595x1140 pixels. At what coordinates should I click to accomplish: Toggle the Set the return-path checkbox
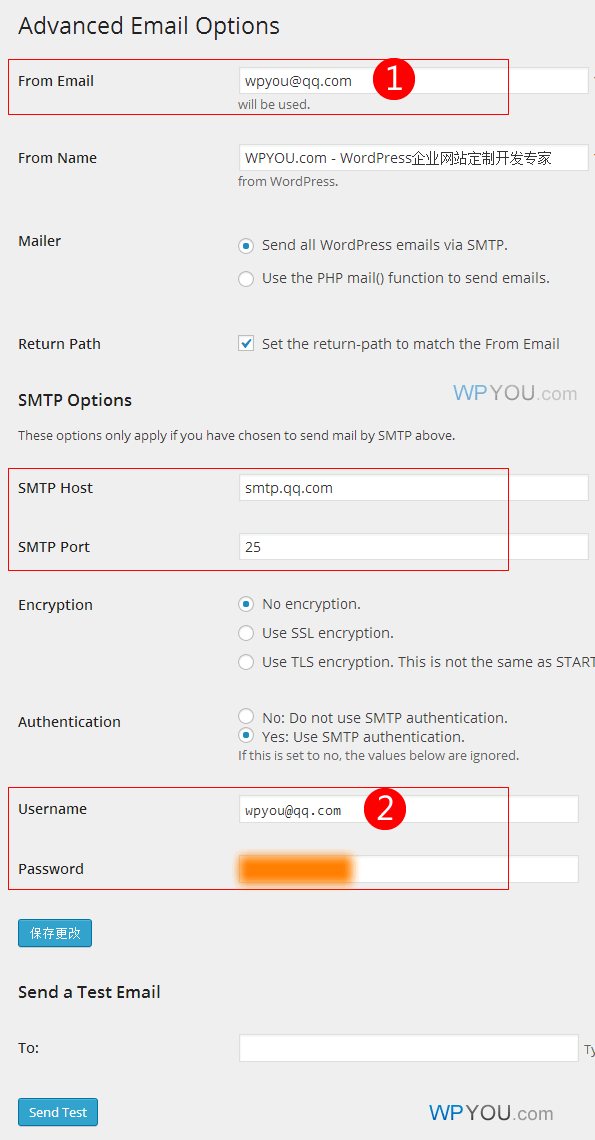click(x=247, y=343)
